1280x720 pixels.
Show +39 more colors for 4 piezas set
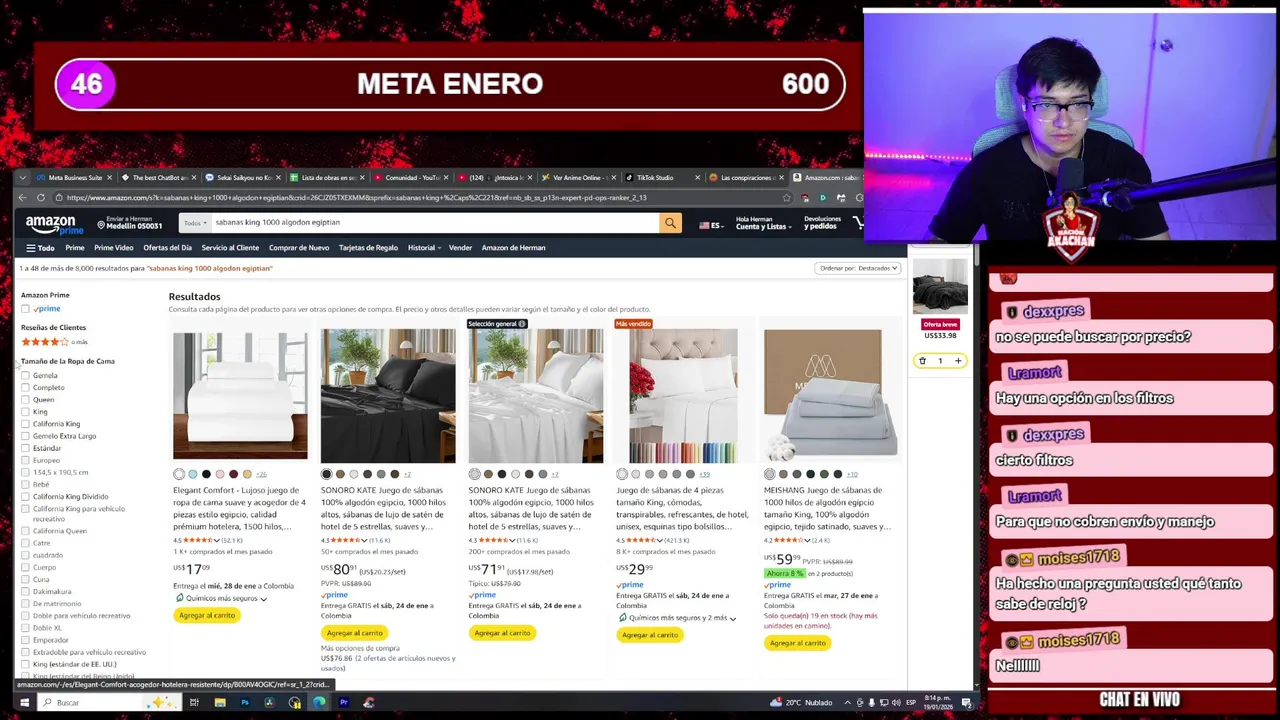coord(705,475)
